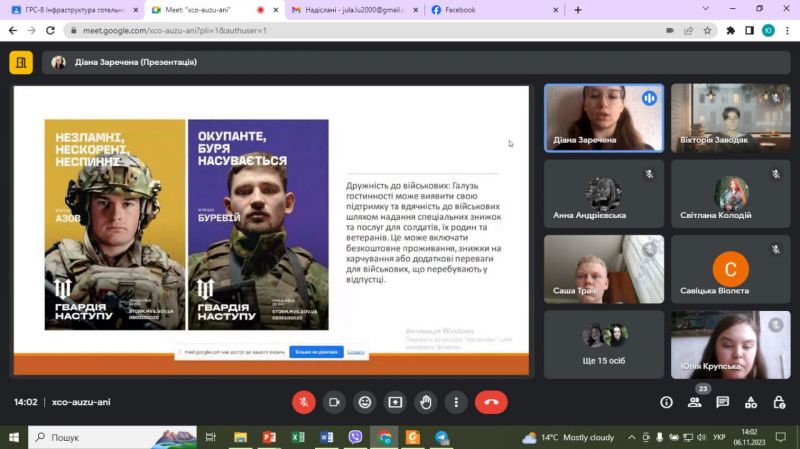Image resolution: width=800 pixels, height=449 pixels.
Task: Open Word from the taskbar
Action: point(327,437)
